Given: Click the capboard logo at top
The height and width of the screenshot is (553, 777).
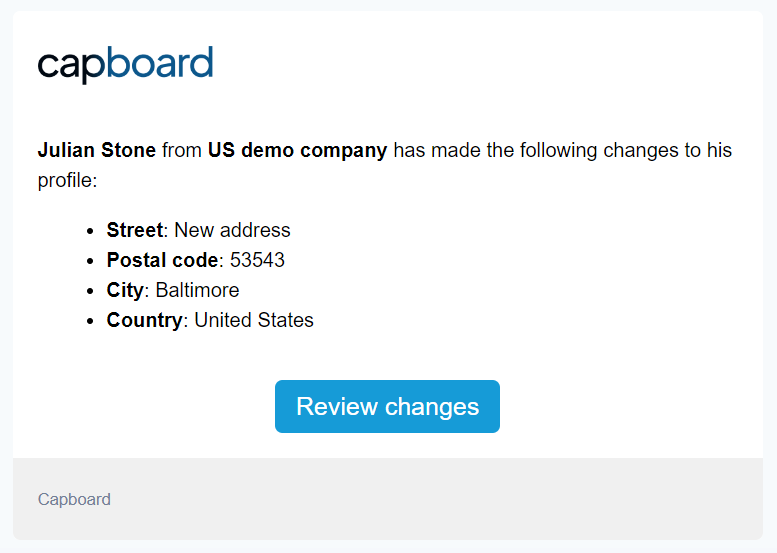Looking at the screenshot, I should 125,64.
